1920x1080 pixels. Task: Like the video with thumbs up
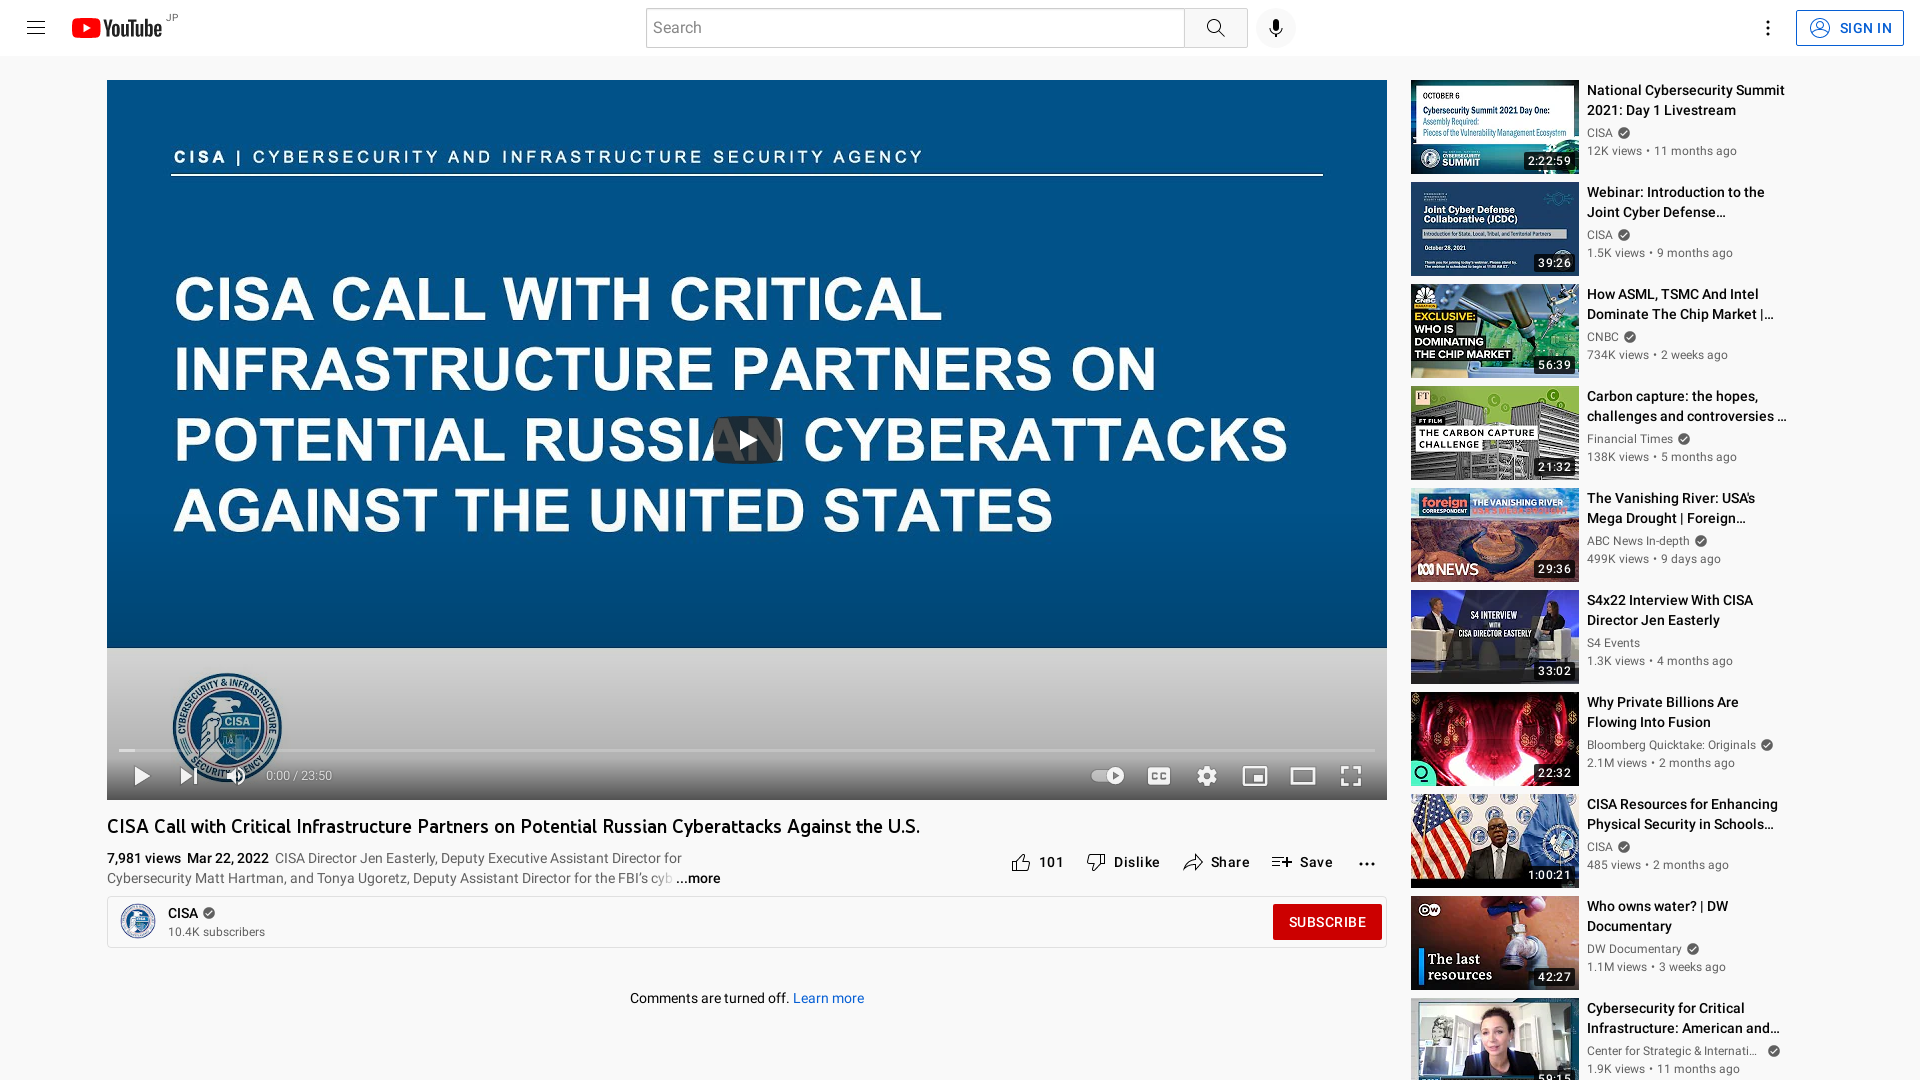[x=1037, y=863]
